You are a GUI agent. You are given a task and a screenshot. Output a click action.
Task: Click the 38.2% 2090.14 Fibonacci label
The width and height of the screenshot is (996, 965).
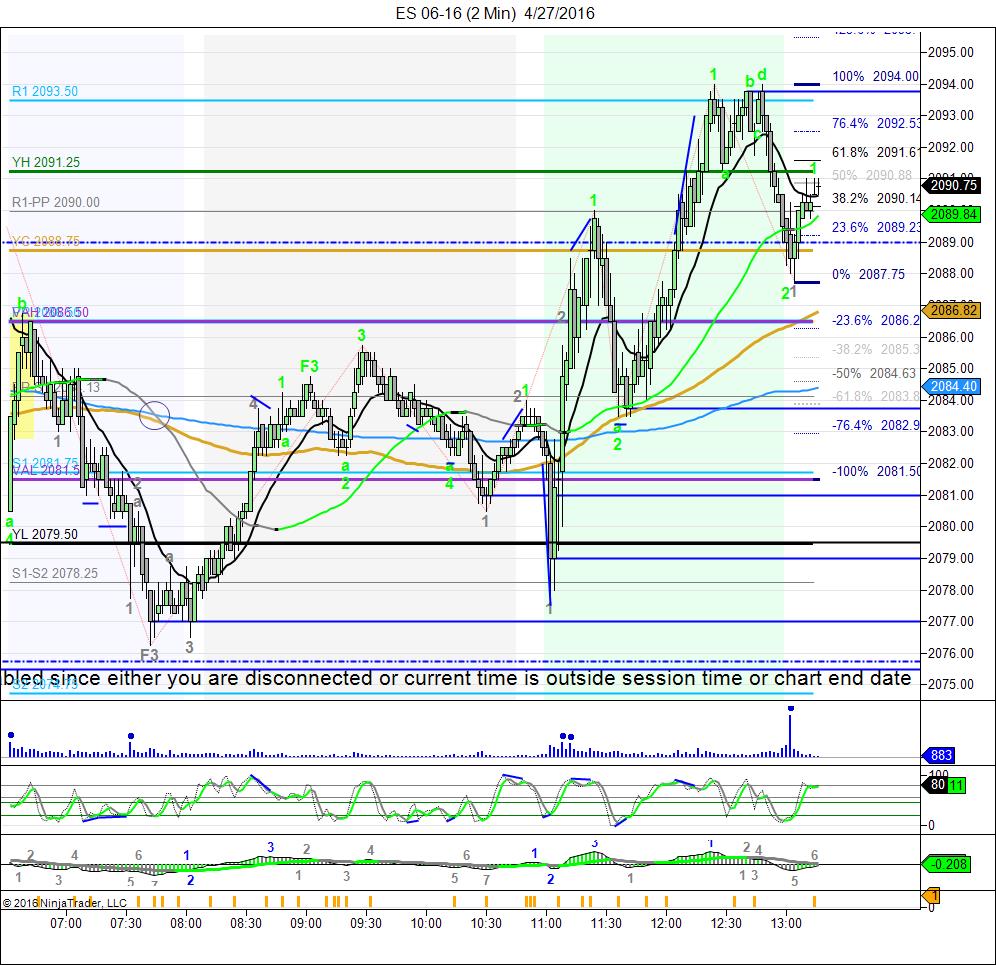pos(876,199)
